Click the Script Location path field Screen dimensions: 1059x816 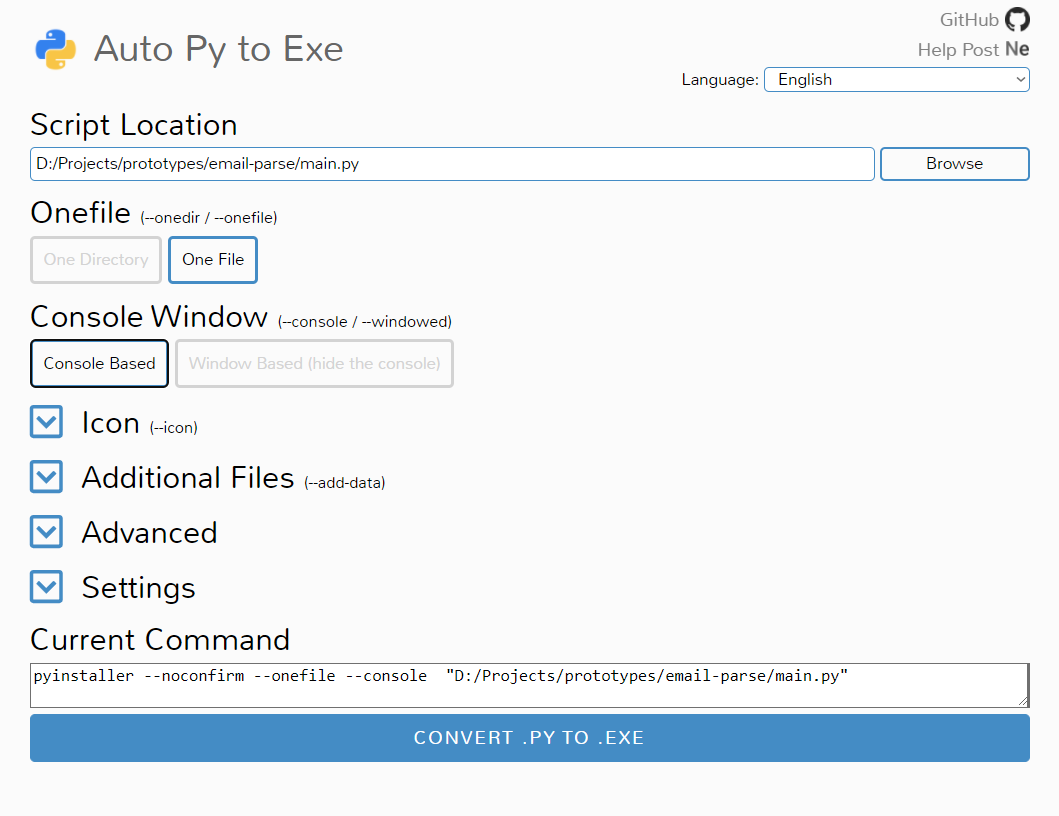[452, 164]
